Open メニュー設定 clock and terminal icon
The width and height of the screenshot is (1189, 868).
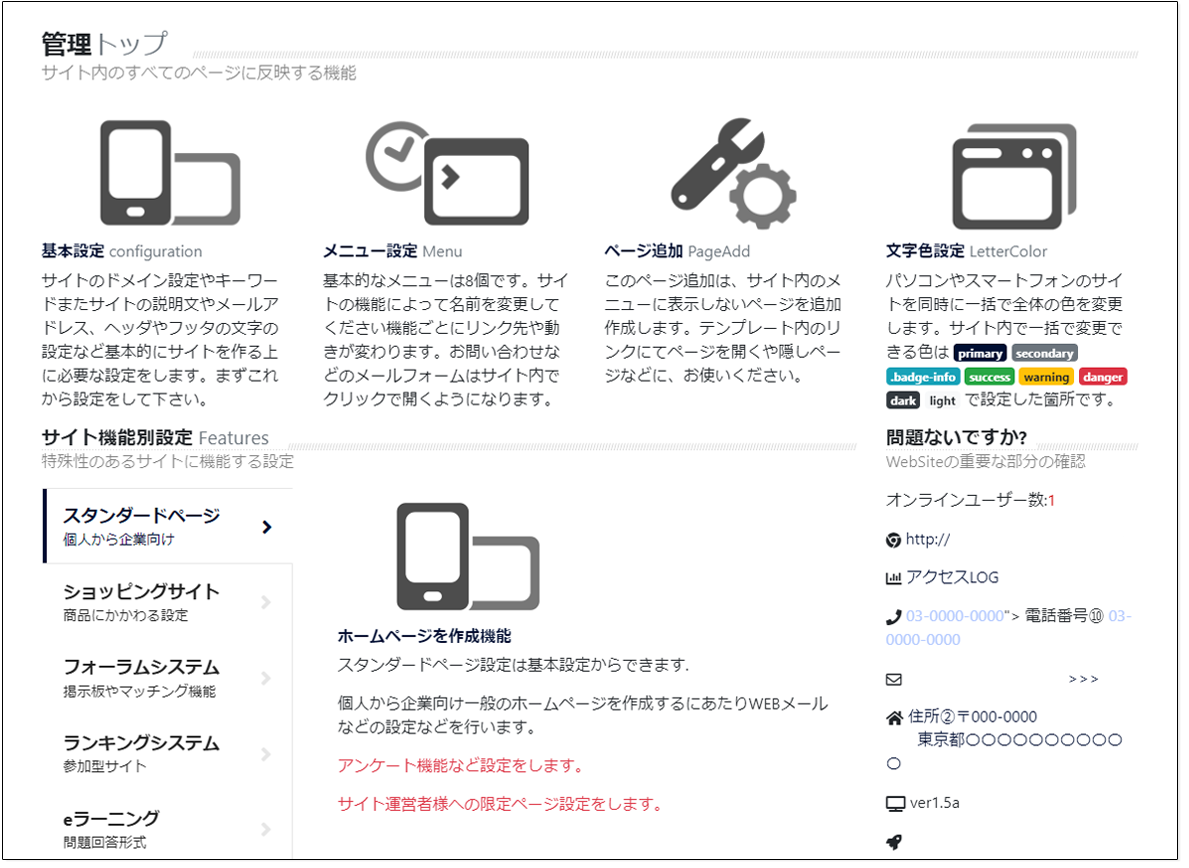447,174
